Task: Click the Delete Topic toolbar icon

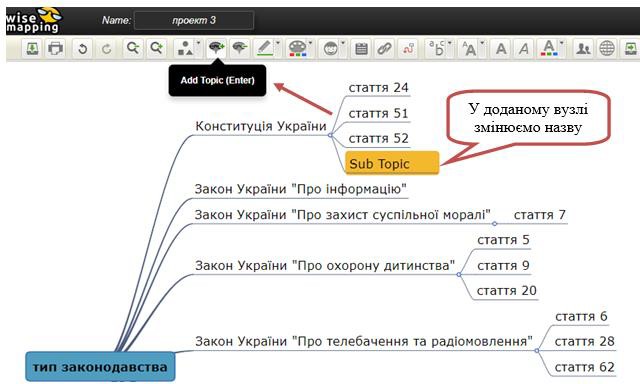Action: click(x=240, y=49)
